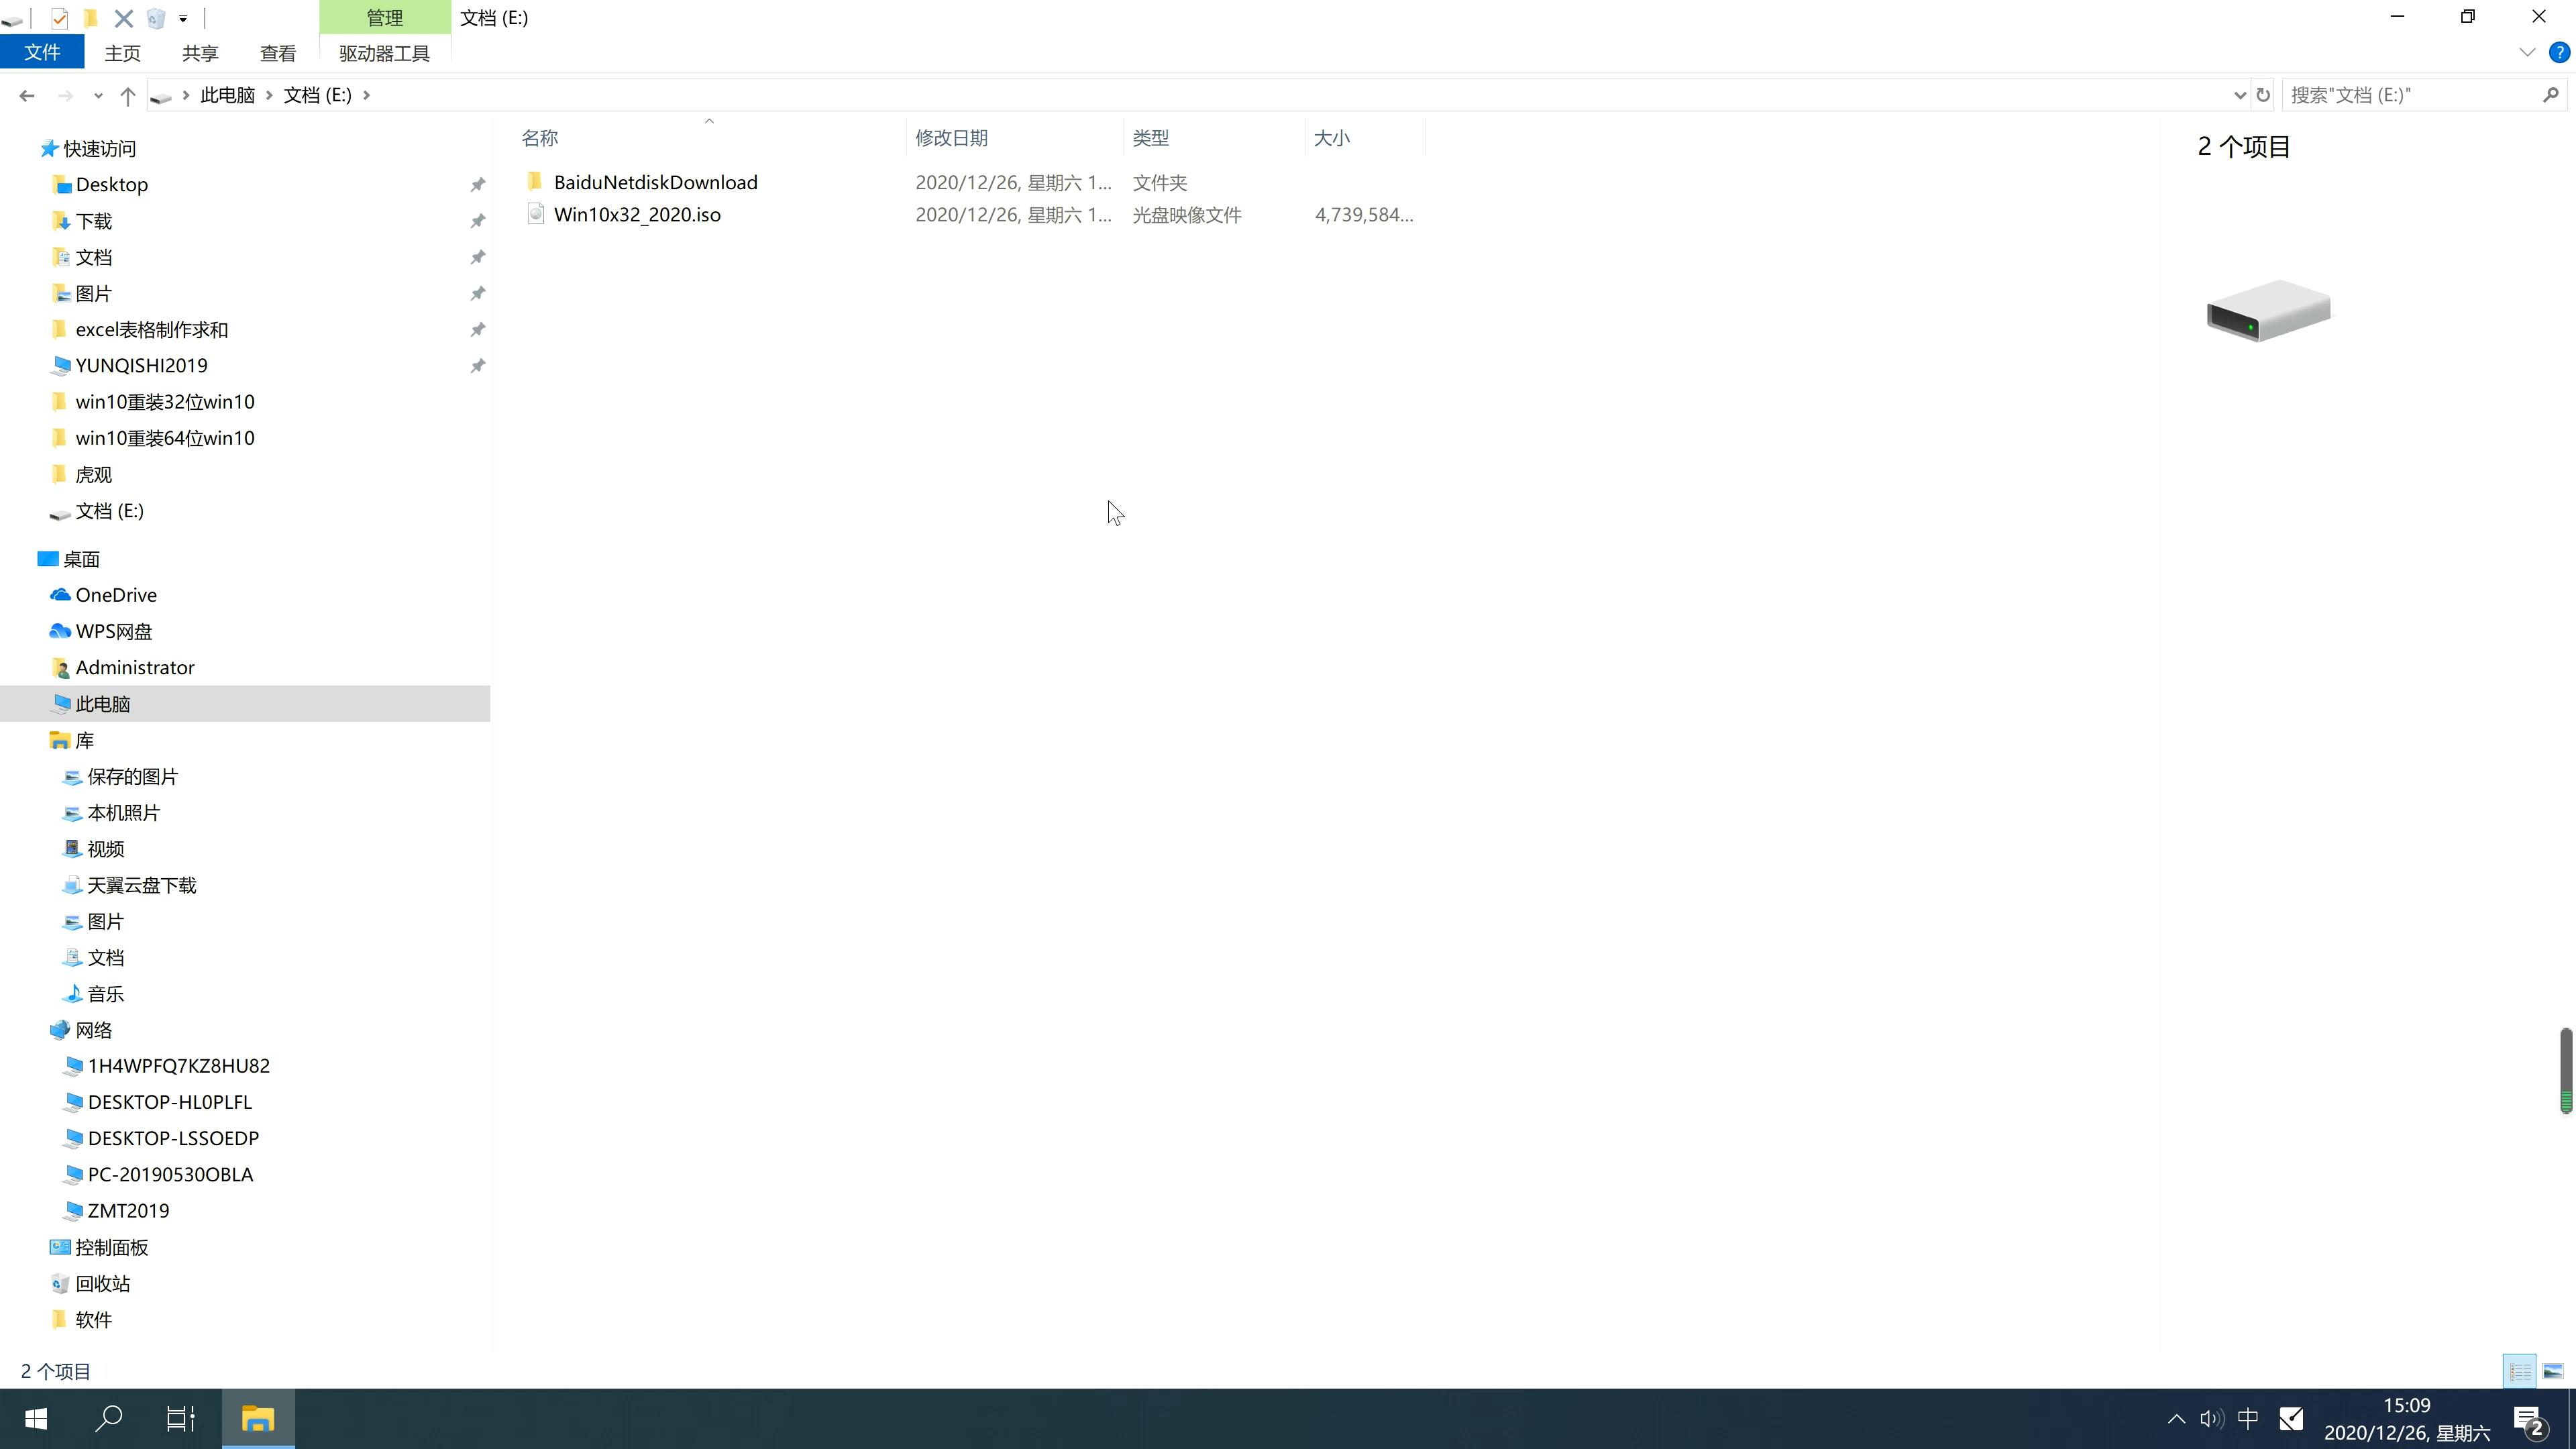This screenshot has height=1449, width=2576.
Task: Navigate up to 此电脑 using breadcrumb
Action: 225,94
